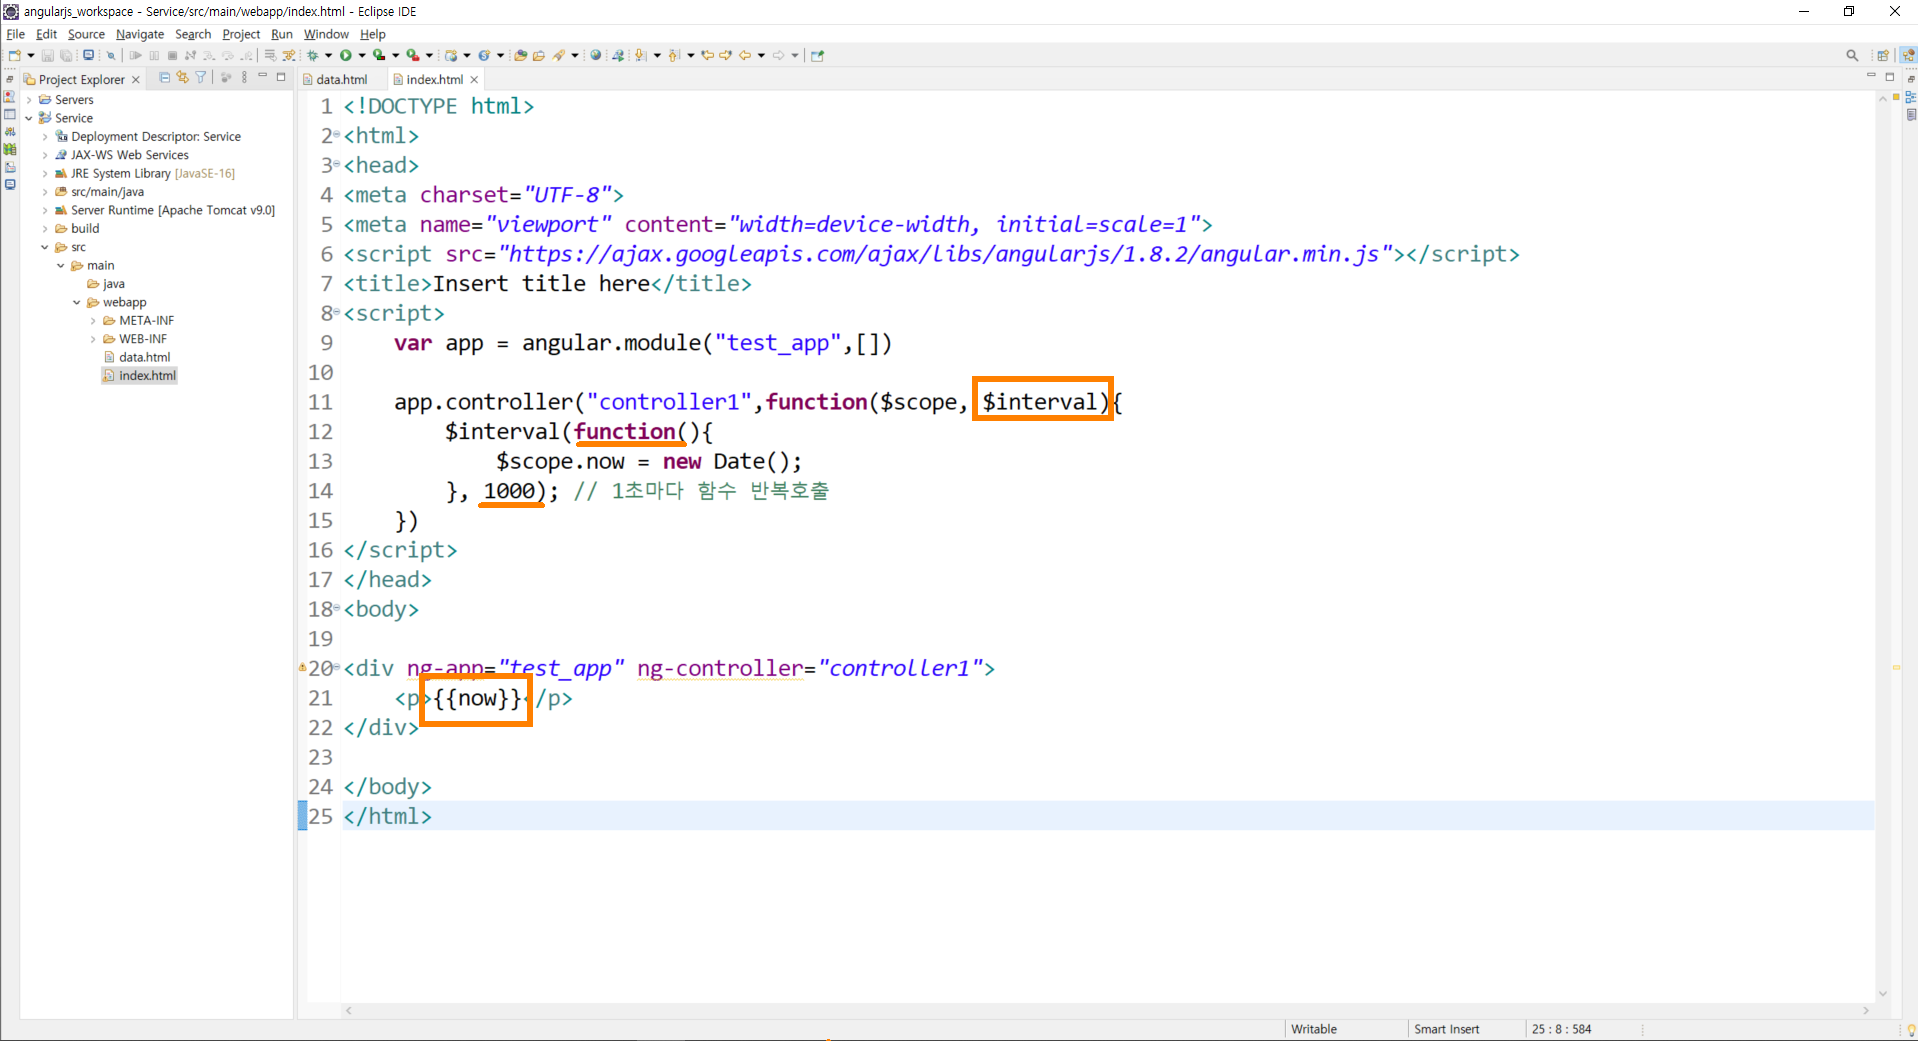Open the Run dropdown arrow
Viewport: 1918px width, 1041px height.
pyautogui.click(x=362, y=56)
